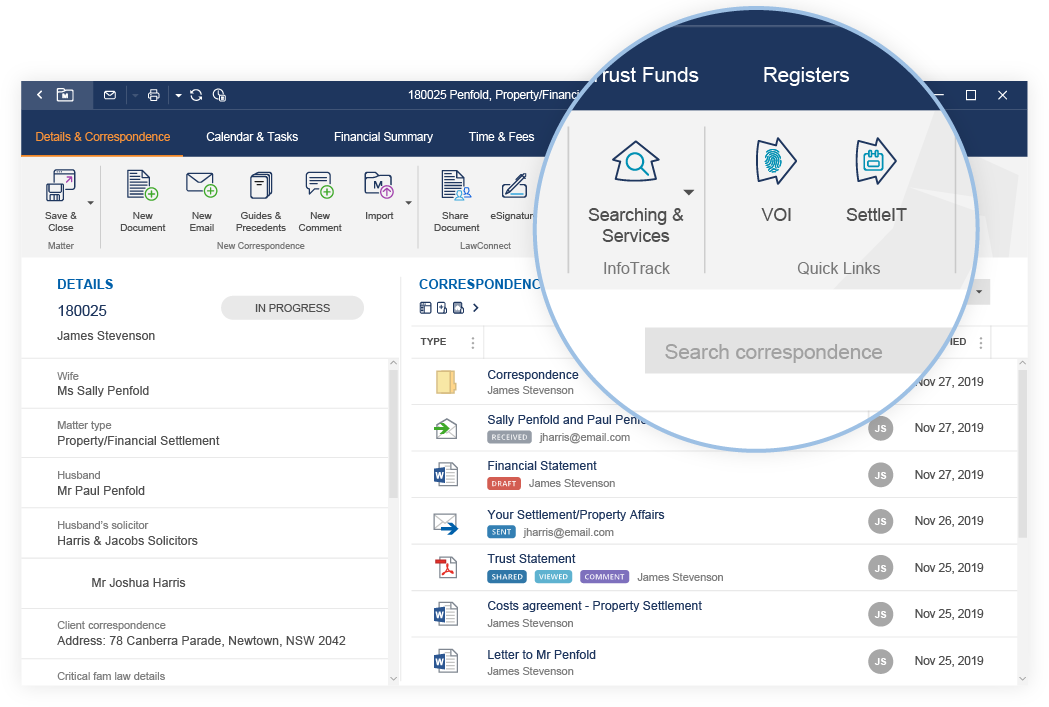
Task: Click the New Email ribbon icon
Action: pyautogui.click(x=201, y=185)
